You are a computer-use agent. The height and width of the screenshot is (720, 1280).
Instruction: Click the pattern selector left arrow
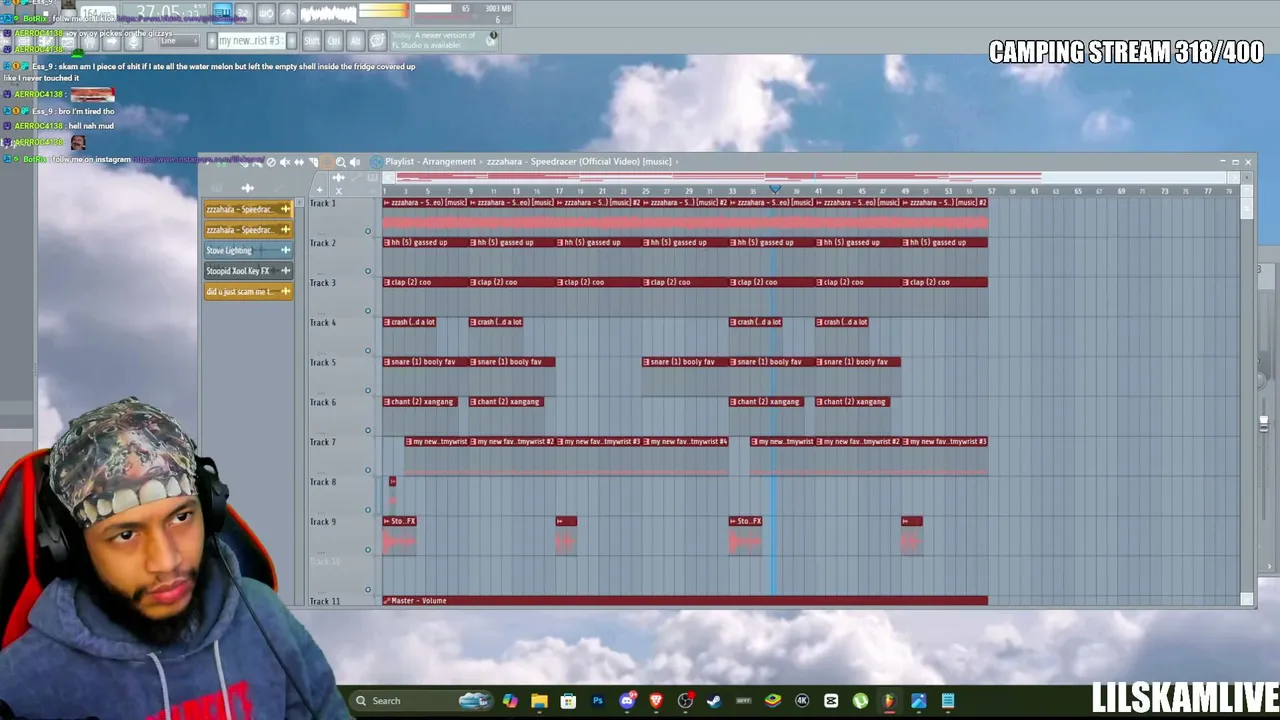211,41
